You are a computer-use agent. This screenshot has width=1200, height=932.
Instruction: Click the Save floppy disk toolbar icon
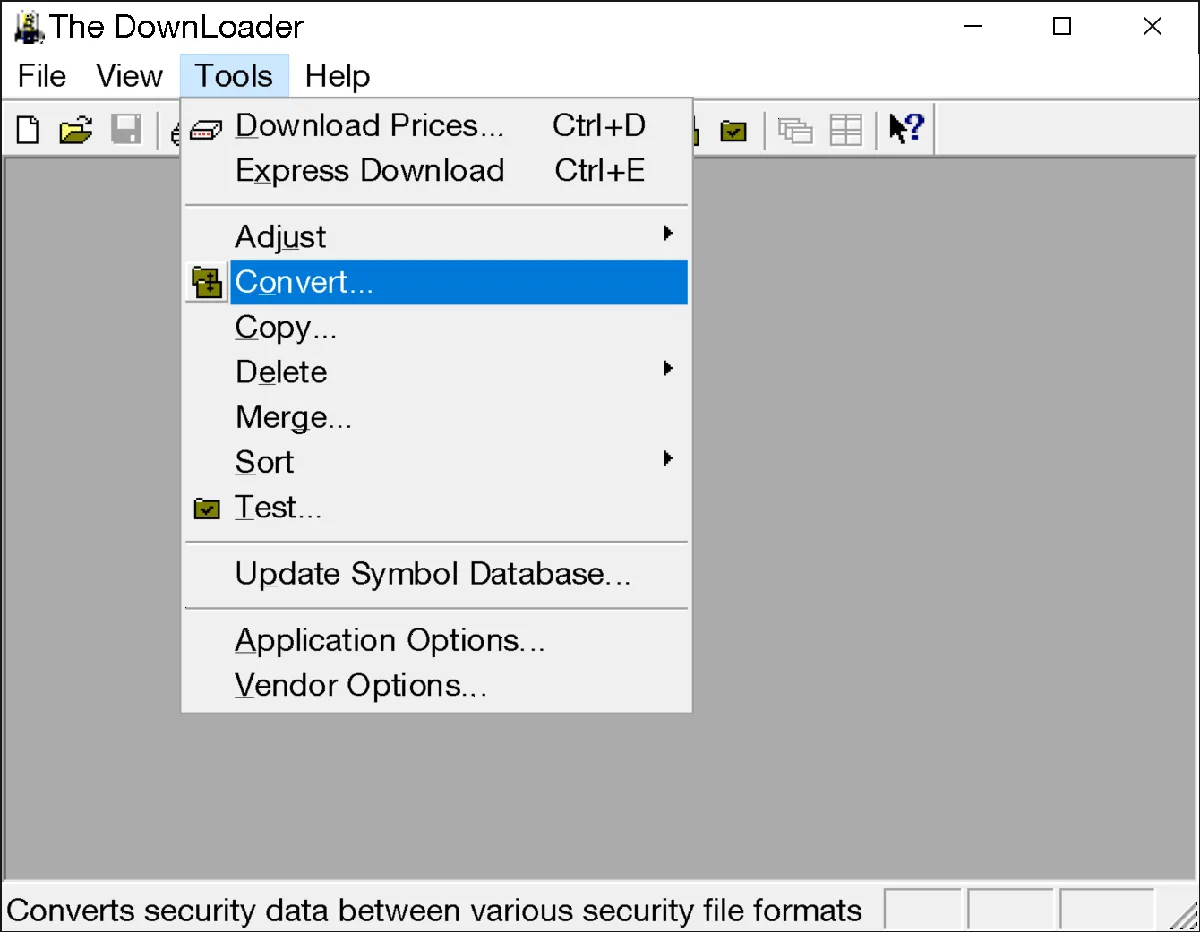coord(125,130)
